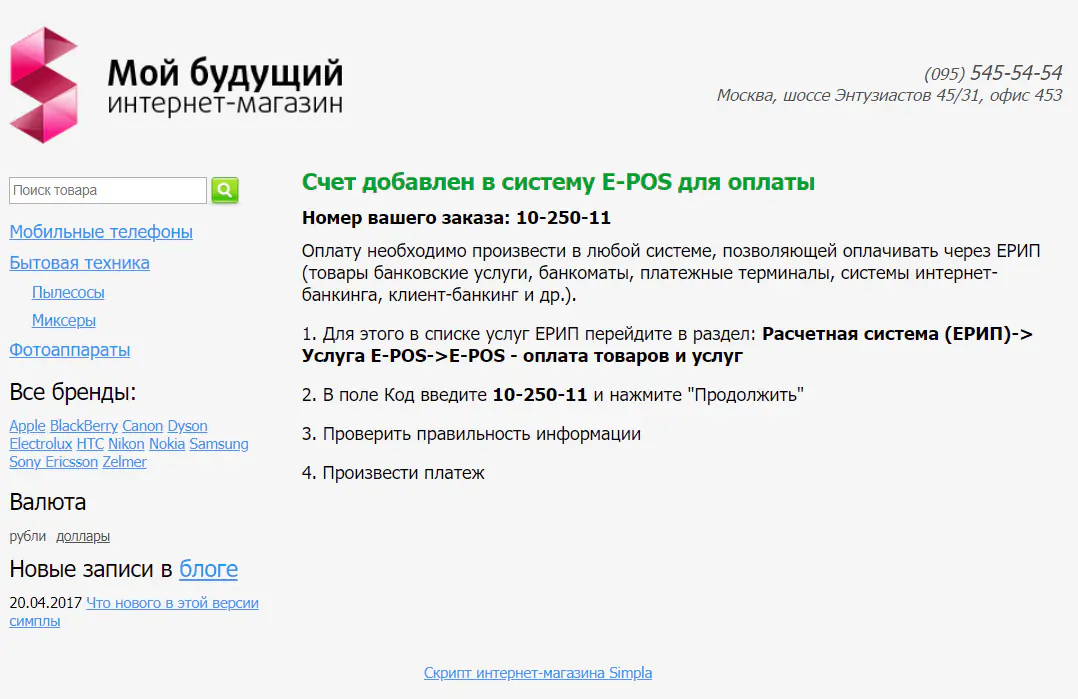Image resolution: width=1078 pixels, height=699 pixels.
Task: Open the Скрипт интернет-магазина Simpla footer link
Action: tap(538, 672)
